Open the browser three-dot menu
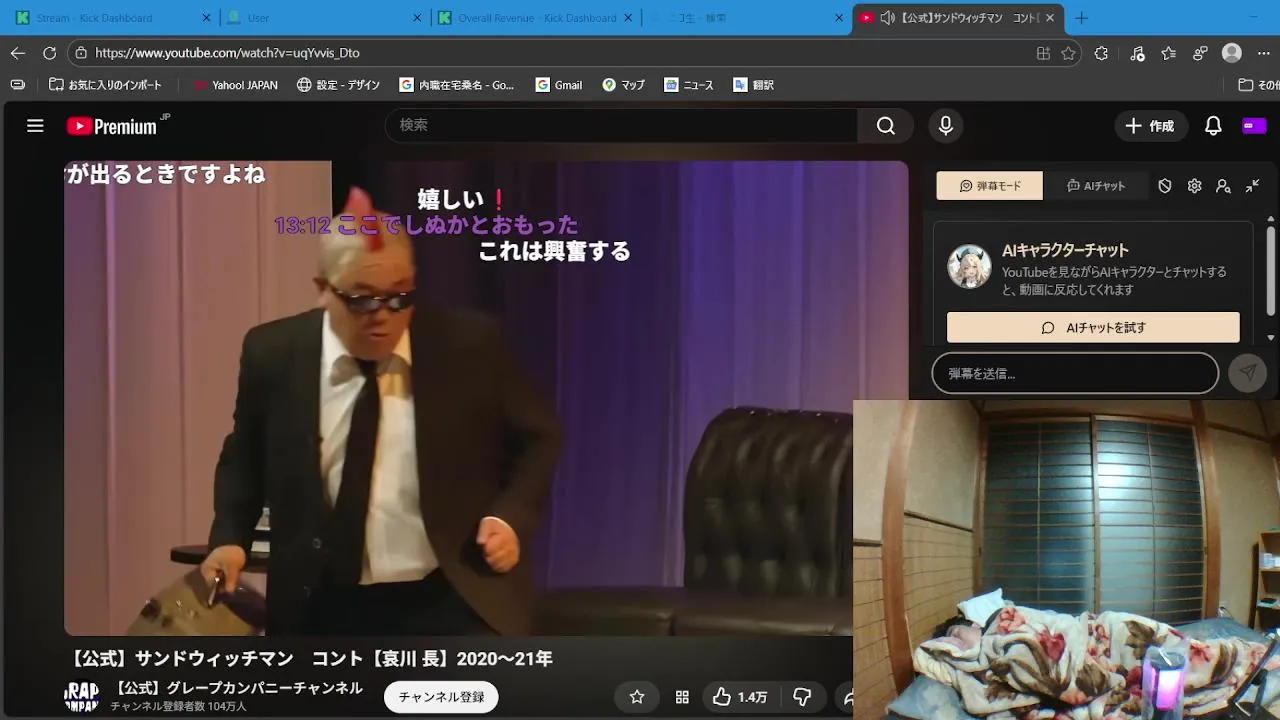Viewport: 1280px width, 720px height. click(1264, 53)
